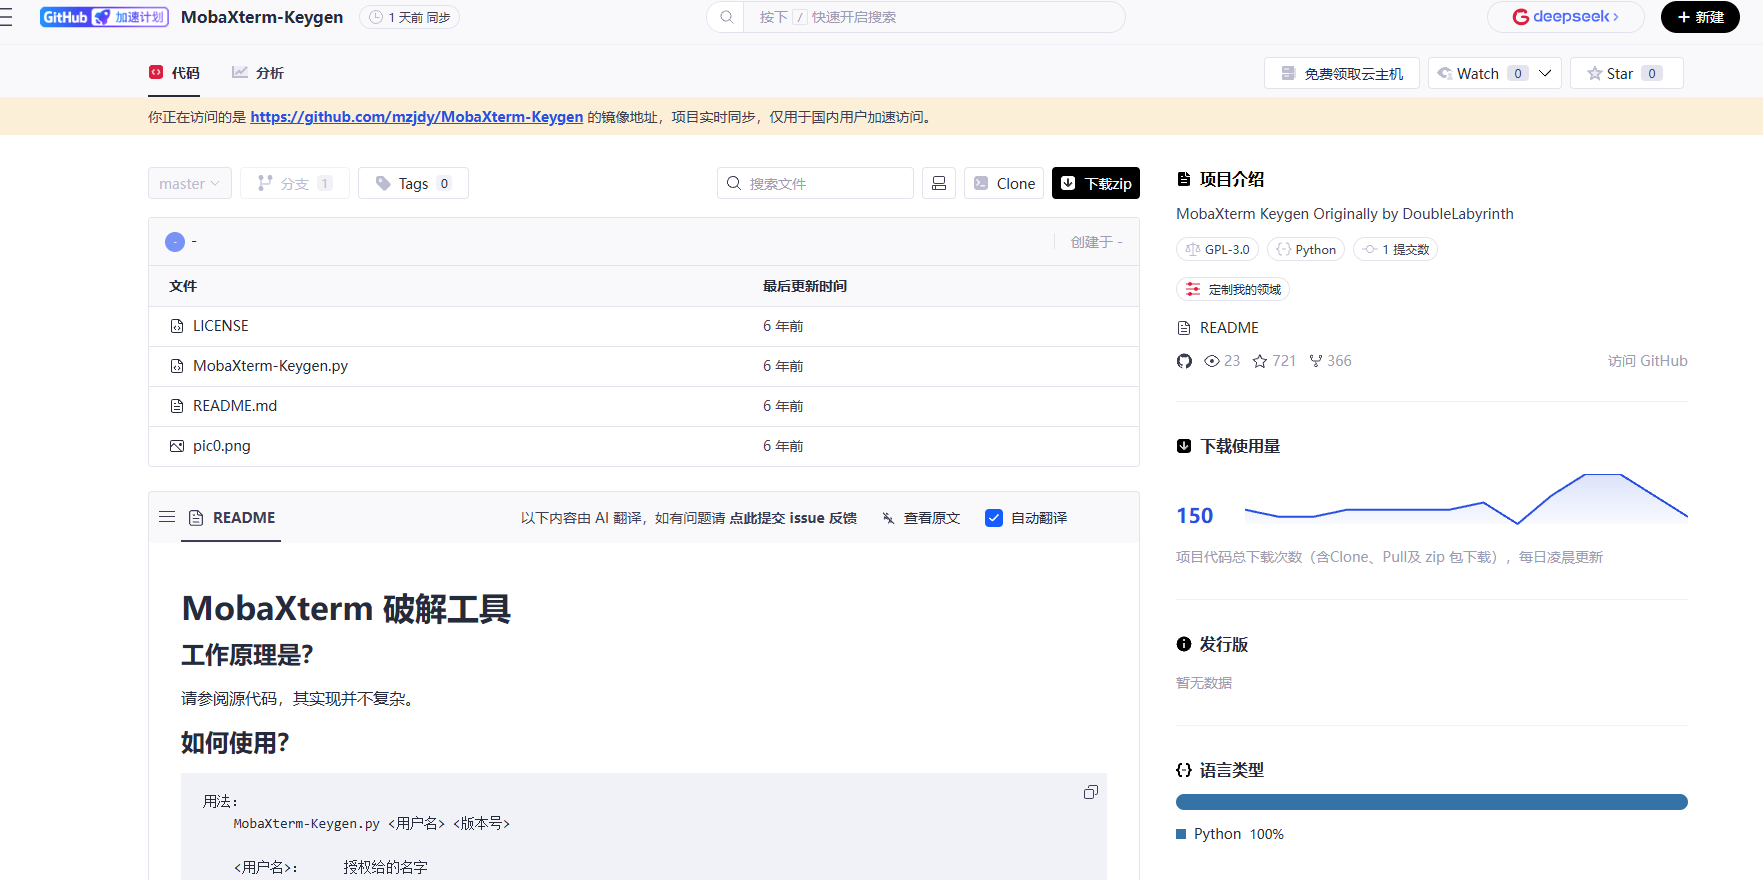
Task: Open the github.com/mzjdy/MobaXterm-Keygen link
Action: [x=417, y=117]
